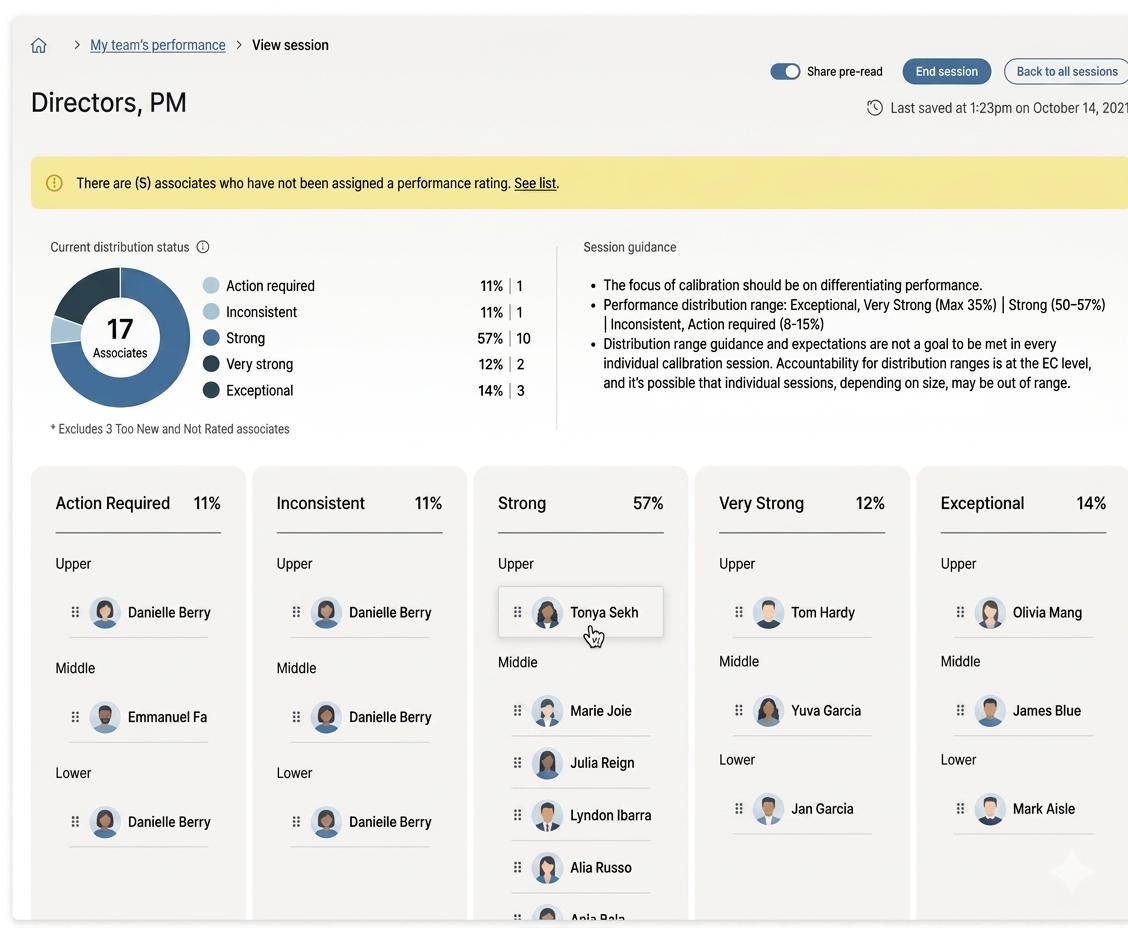Click drag handle beside Olivia Mang

[960, 612]
